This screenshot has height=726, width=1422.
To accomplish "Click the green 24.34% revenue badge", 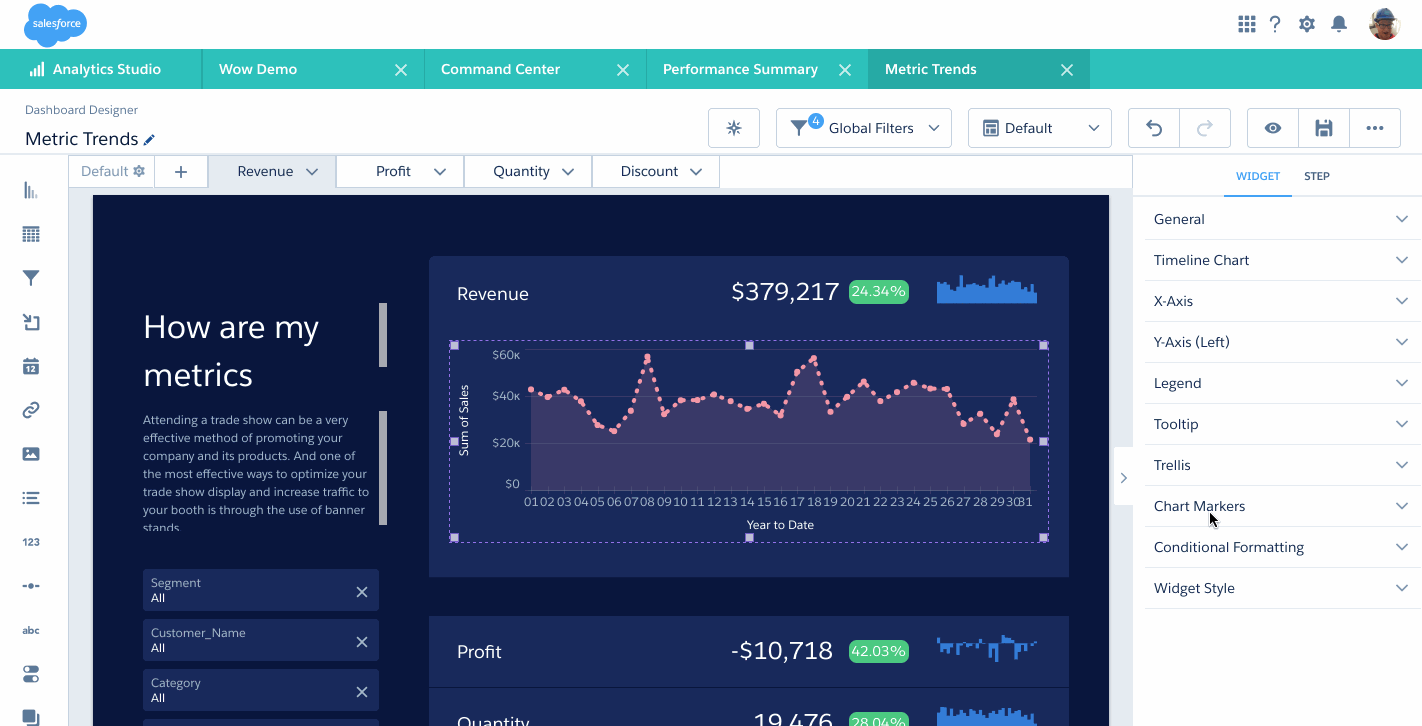I will (878, 292).
